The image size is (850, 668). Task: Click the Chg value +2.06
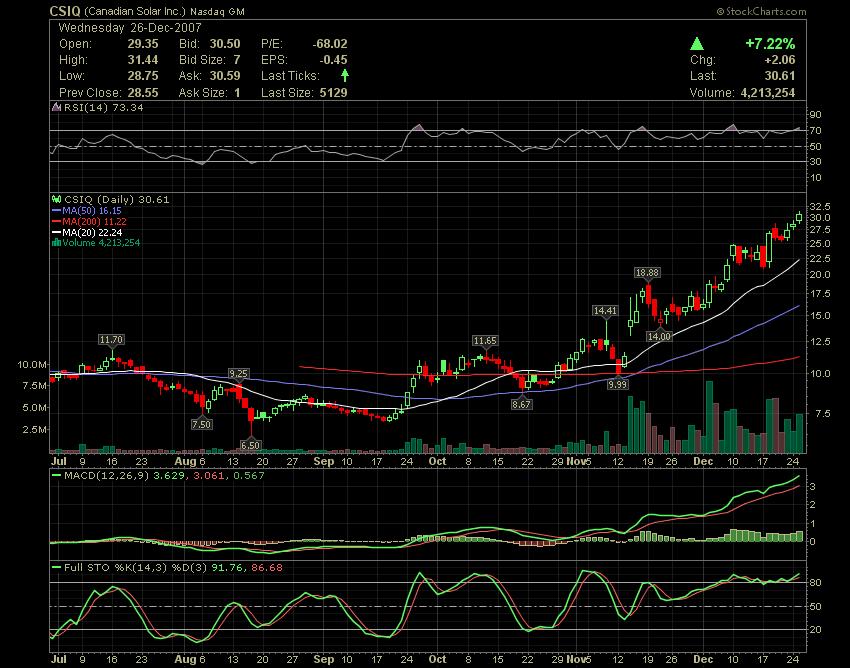tap(779, 60)
